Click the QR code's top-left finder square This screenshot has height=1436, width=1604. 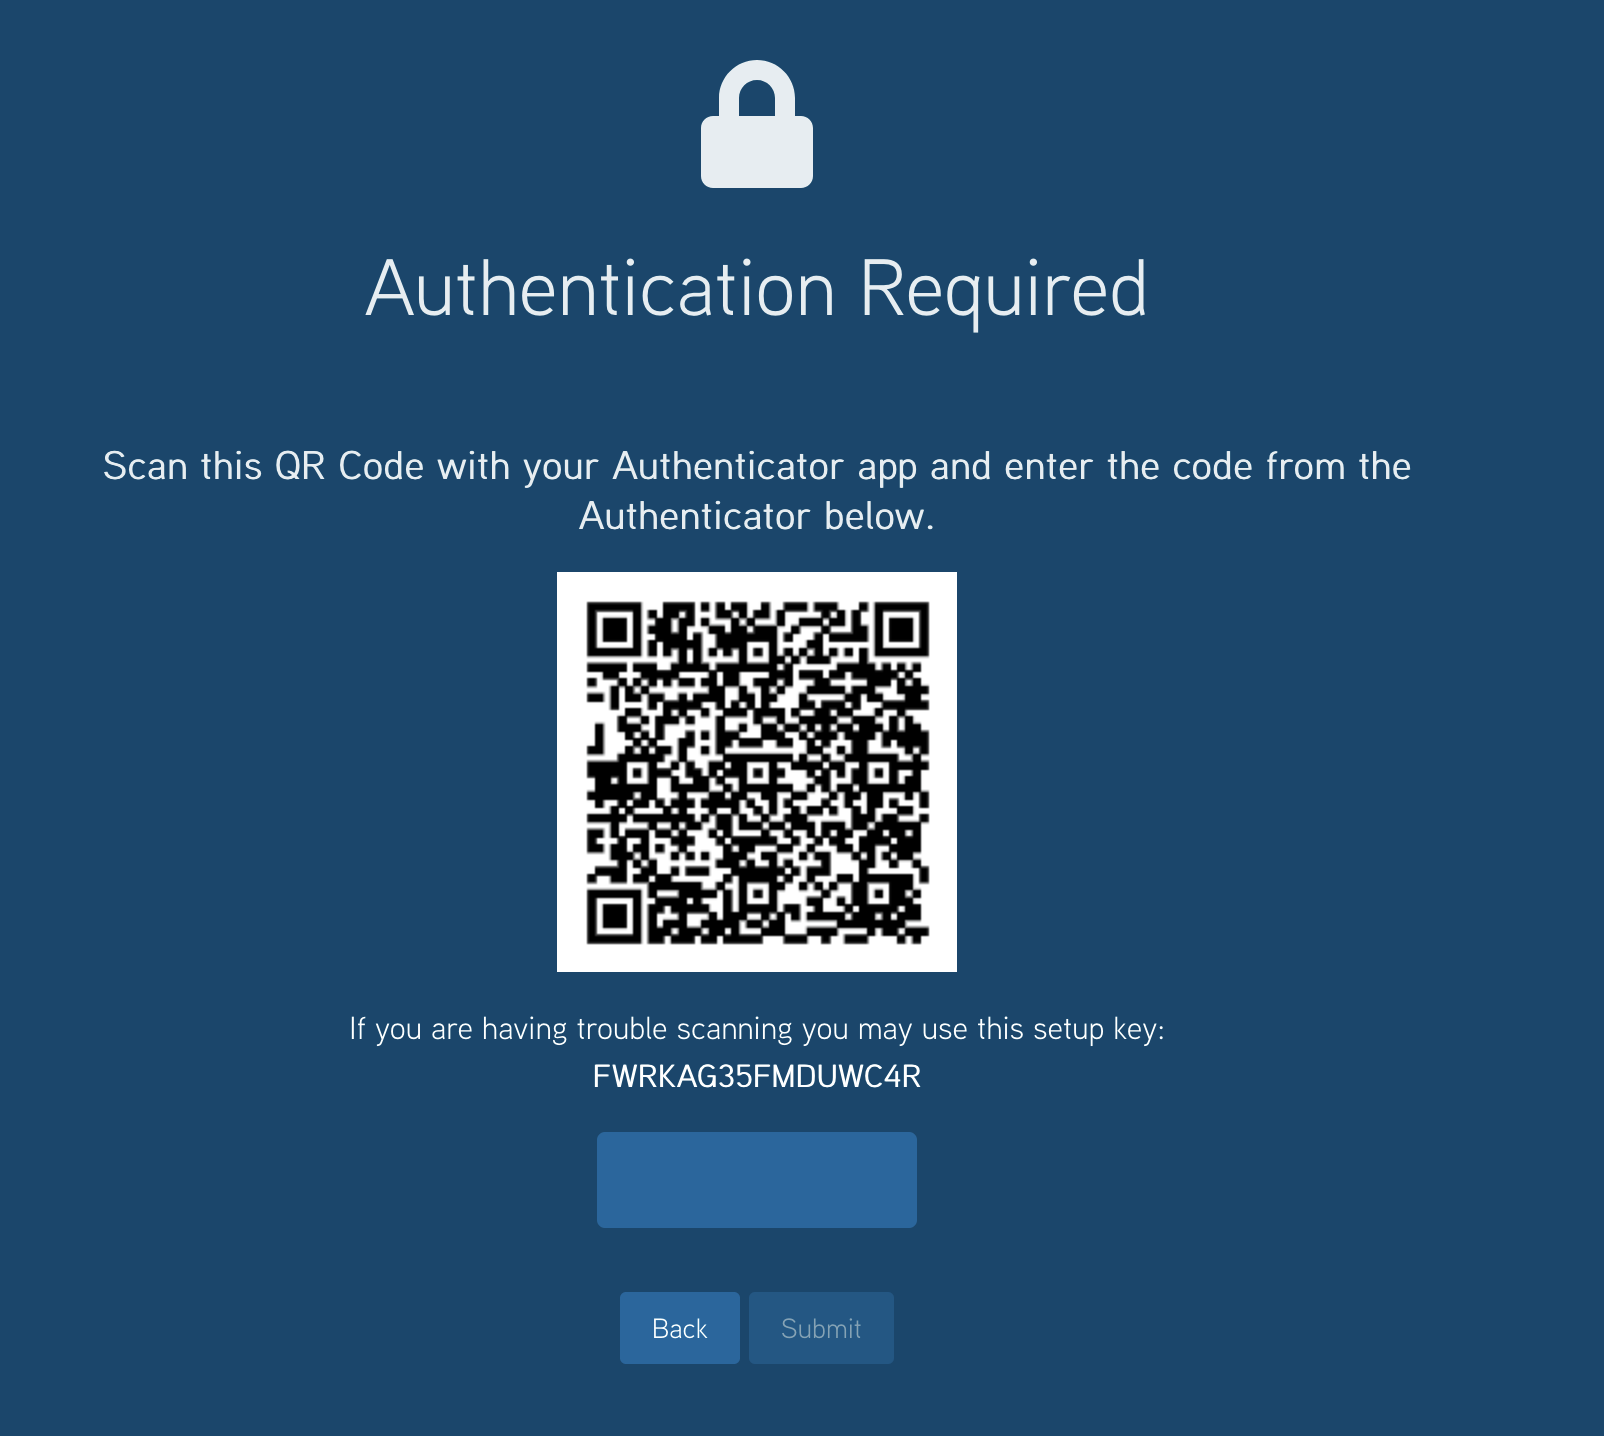[x=614, y=629]
